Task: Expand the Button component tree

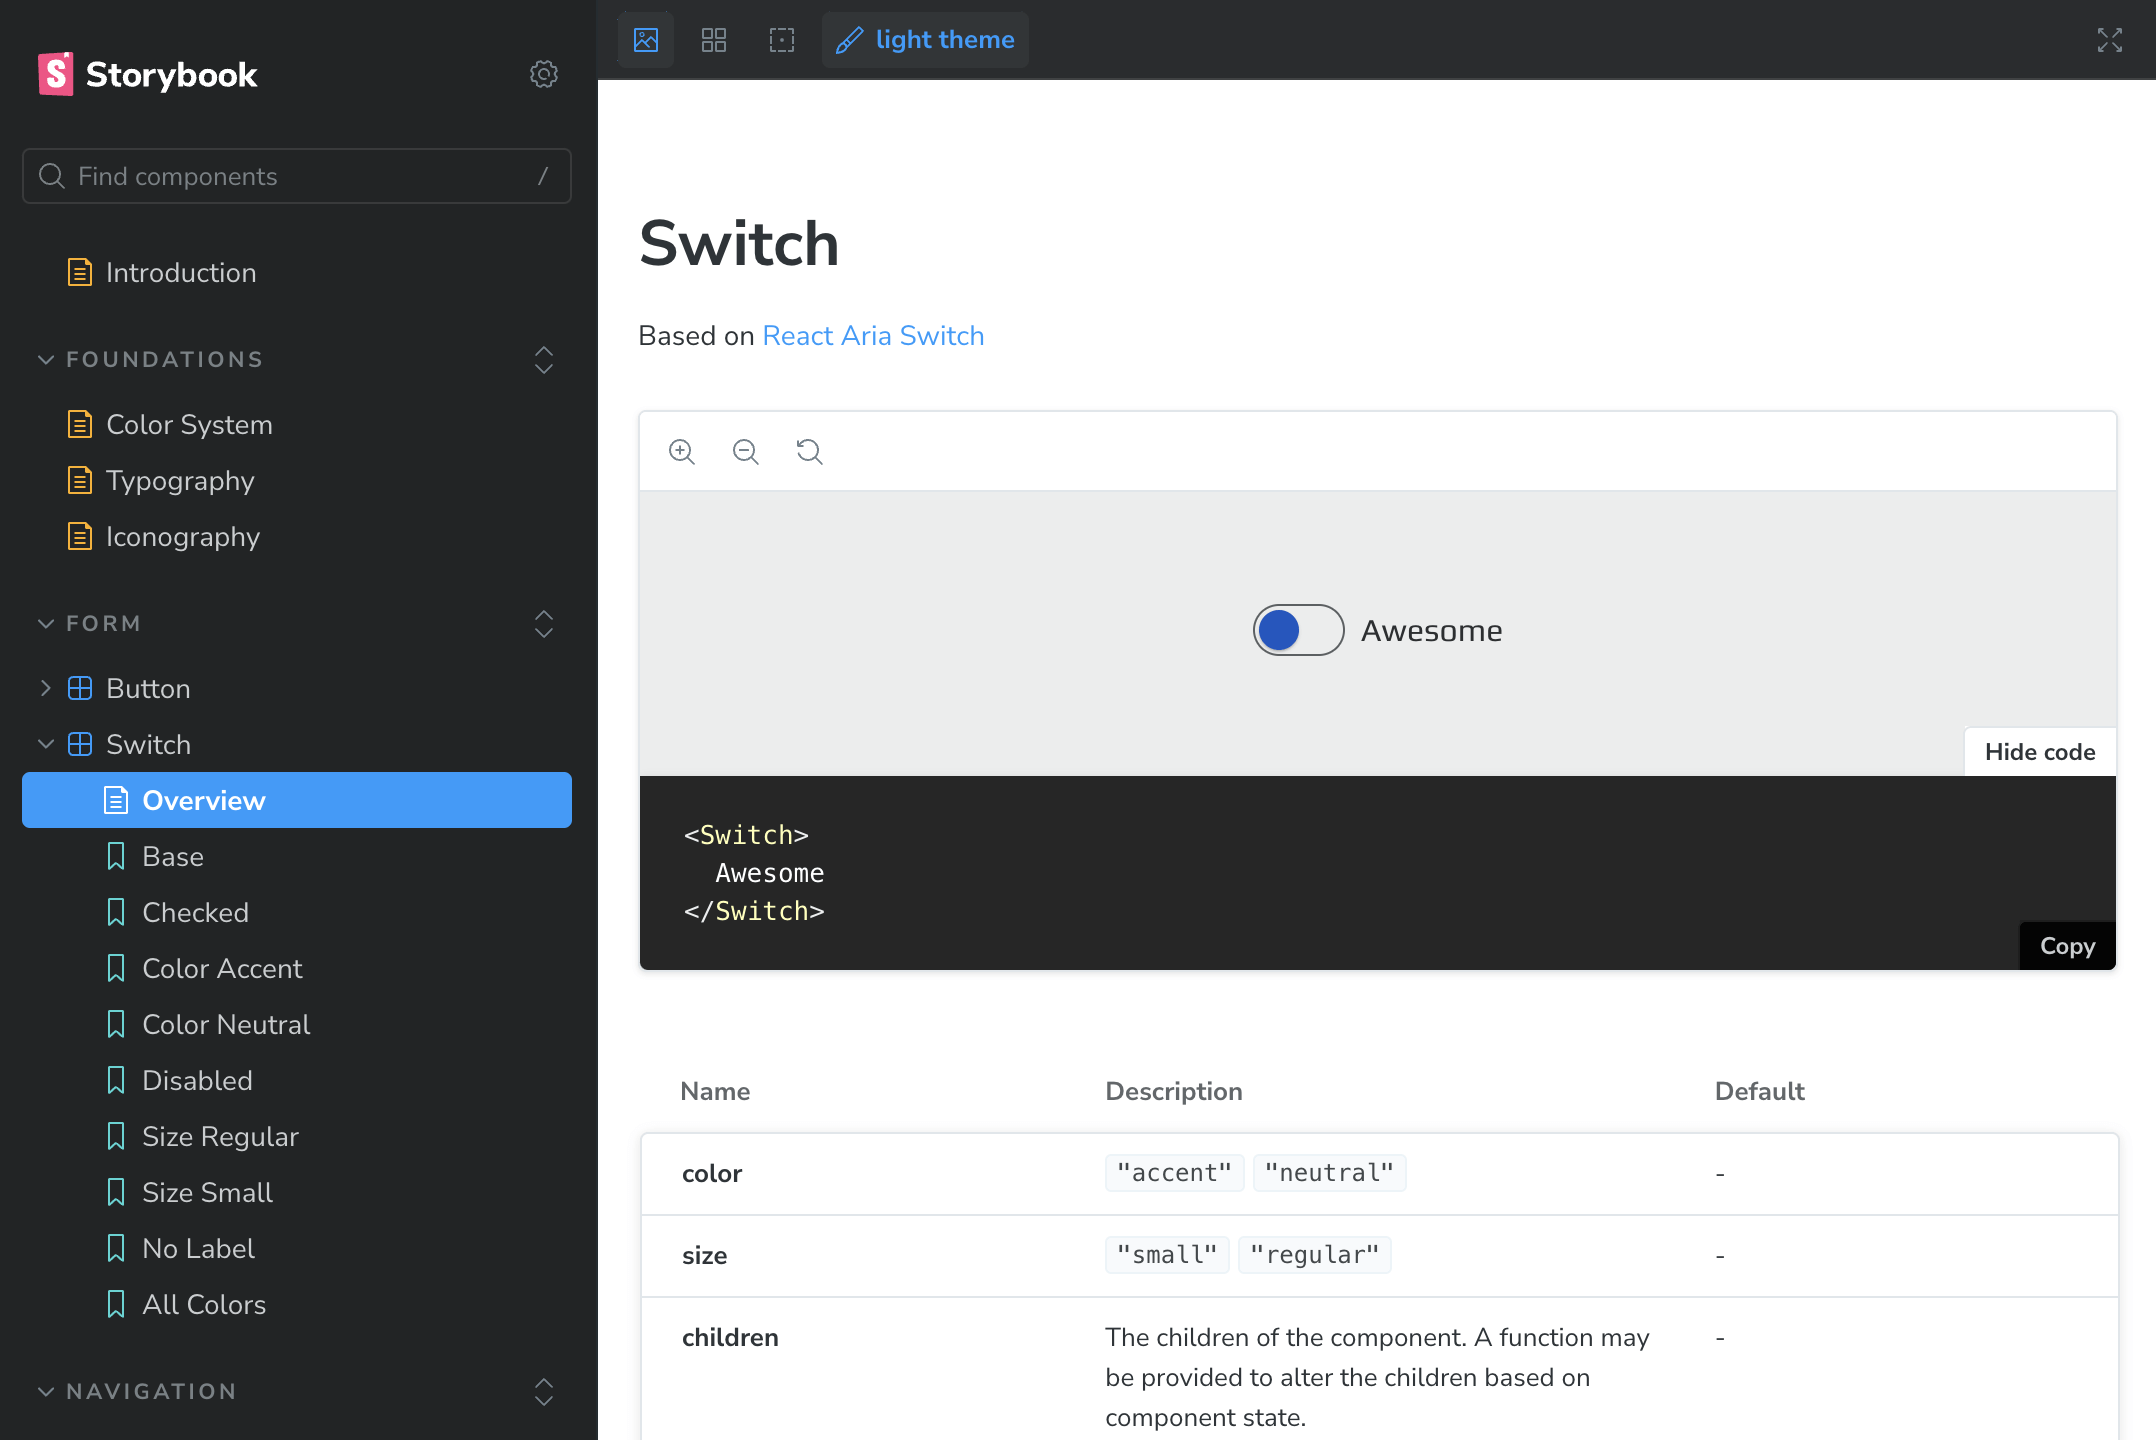Action: [x=45, y=688]
